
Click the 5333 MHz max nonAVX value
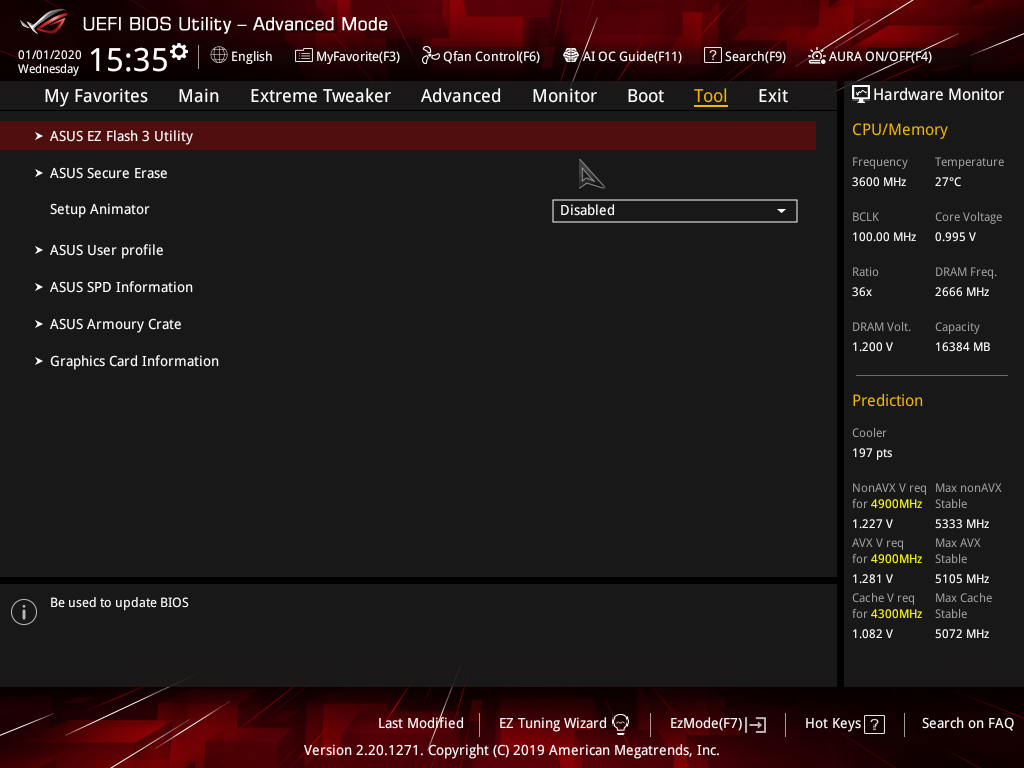[961, 524]
